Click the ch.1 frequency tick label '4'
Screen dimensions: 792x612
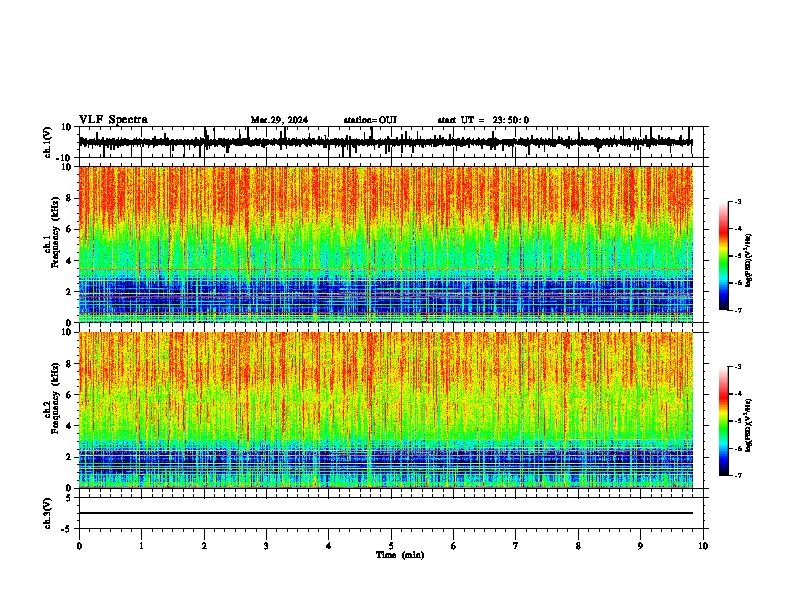(69, 261)
